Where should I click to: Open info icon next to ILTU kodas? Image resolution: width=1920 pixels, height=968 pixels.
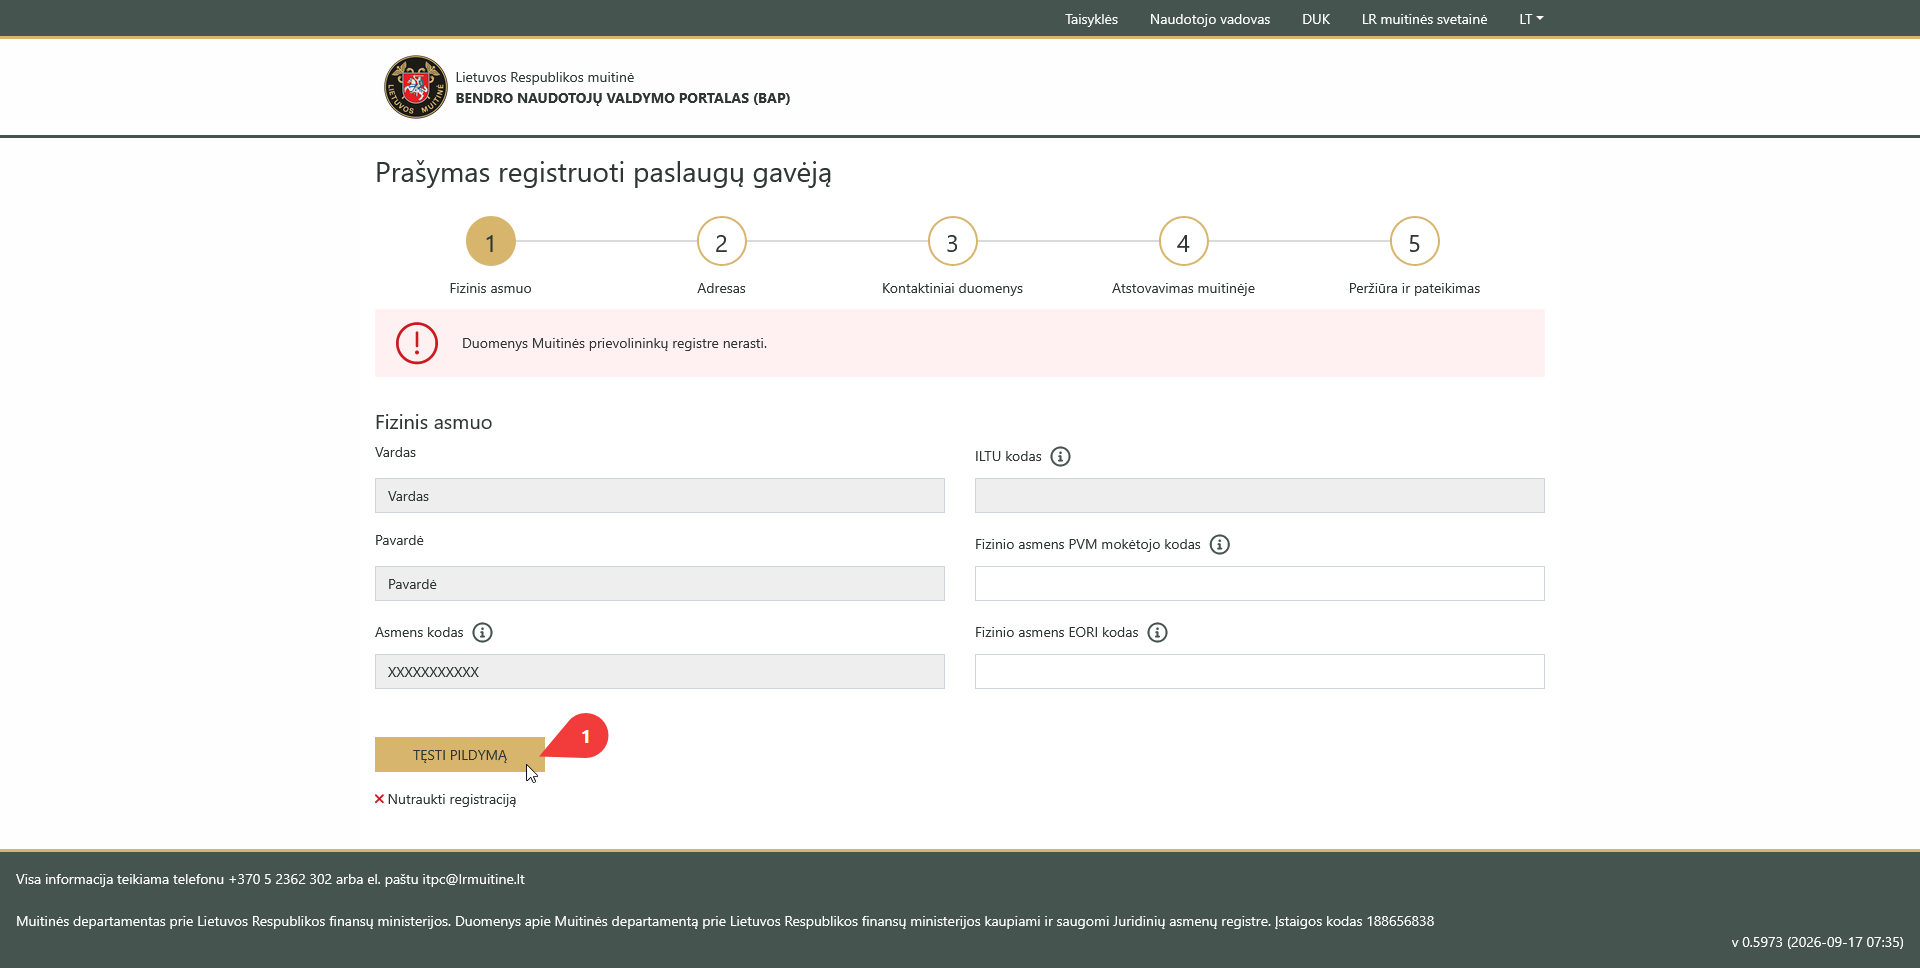[x=1061, y=456]
